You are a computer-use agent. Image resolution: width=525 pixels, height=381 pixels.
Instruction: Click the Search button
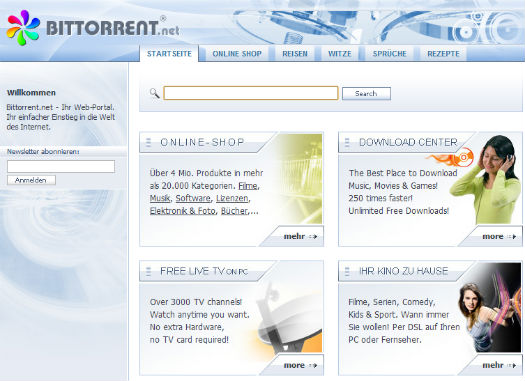(x=366, y=94)
